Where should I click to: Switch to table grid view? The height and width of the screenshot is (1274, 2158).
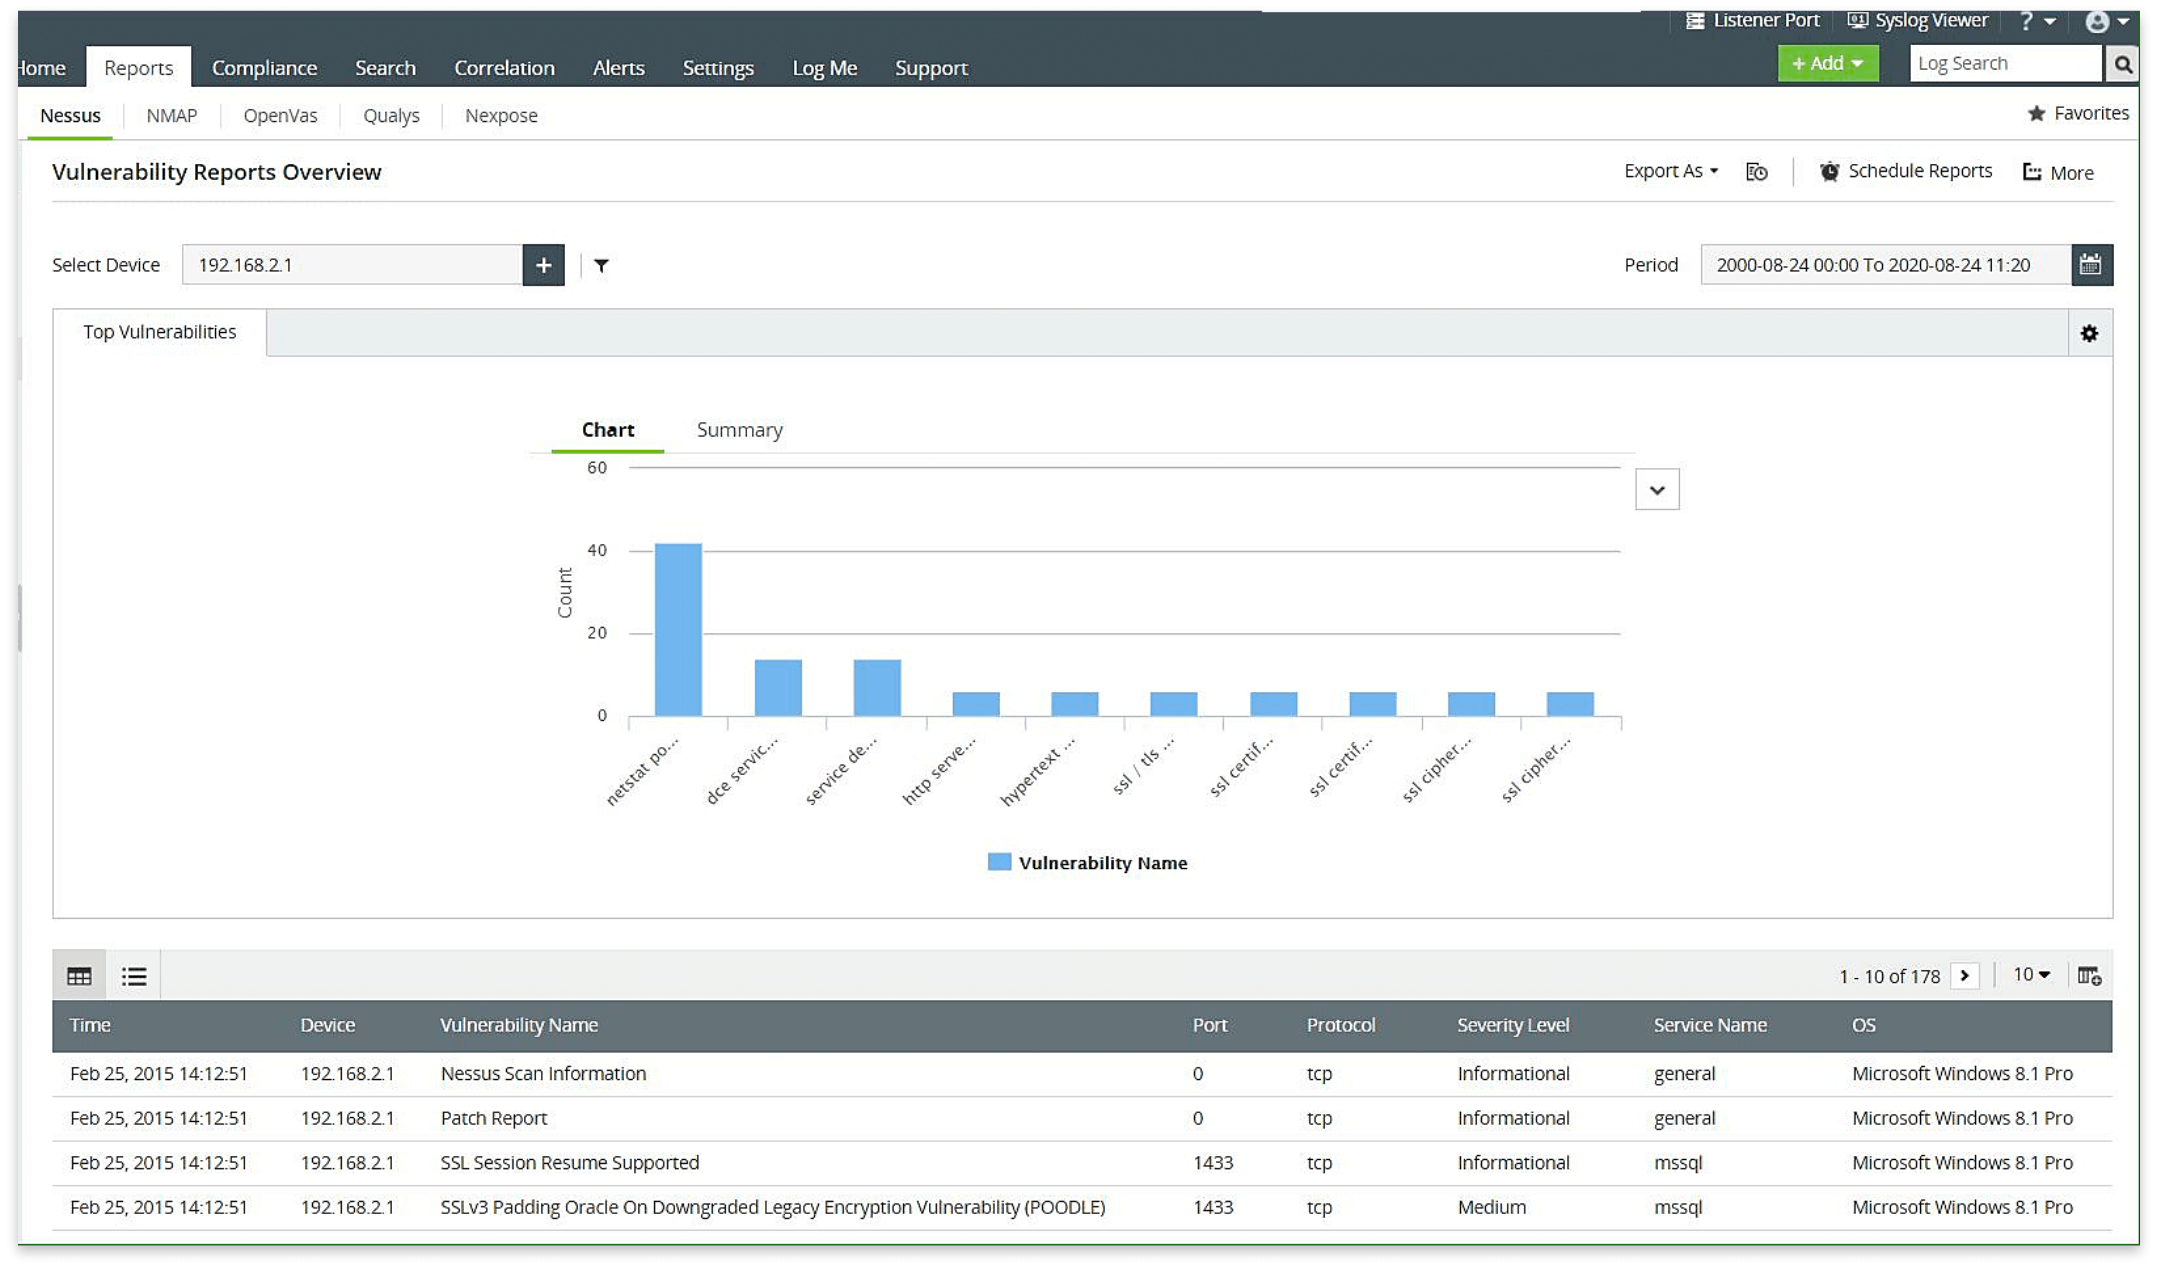pos(79,976)
